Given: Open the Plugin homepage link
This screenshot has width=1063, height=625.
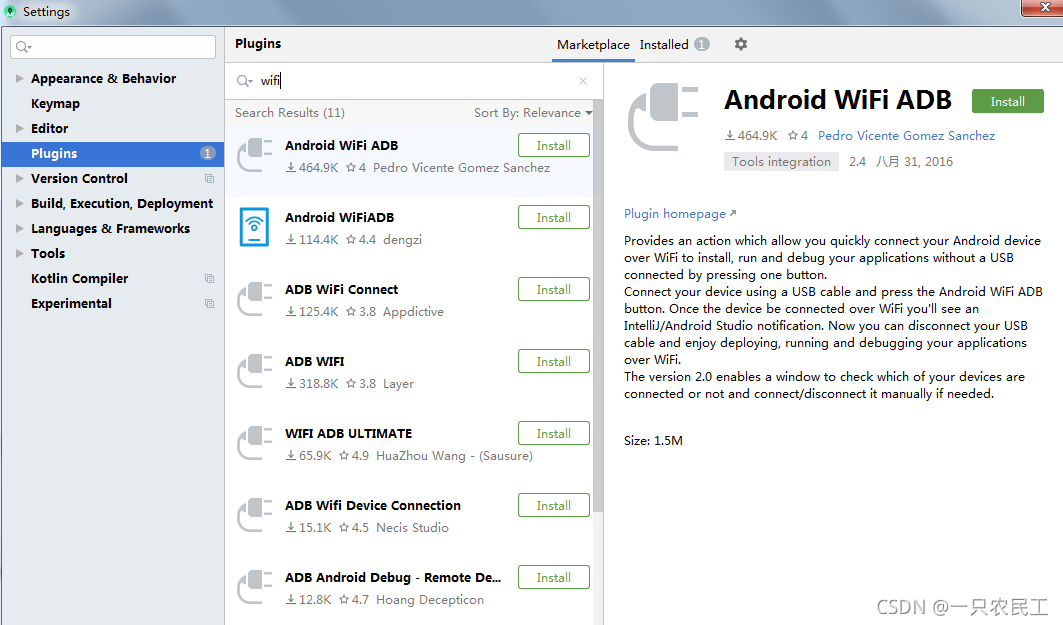Looking at the screenshot, I should click(680, 214).
